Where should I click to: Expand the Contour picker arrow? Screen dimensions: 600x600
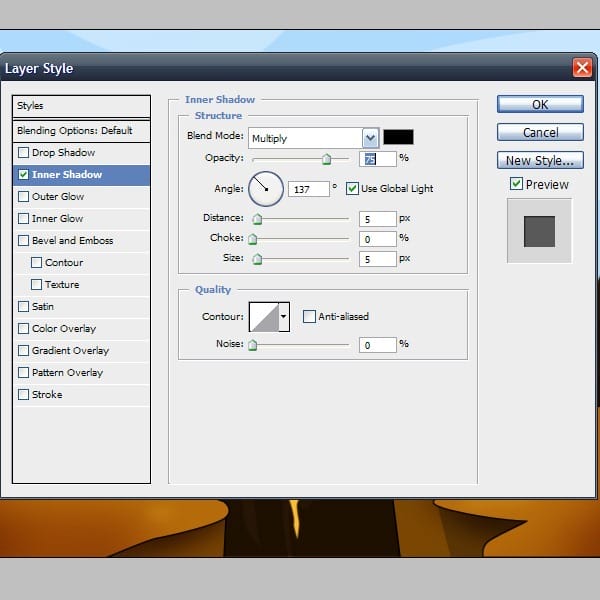click(284, 317)
